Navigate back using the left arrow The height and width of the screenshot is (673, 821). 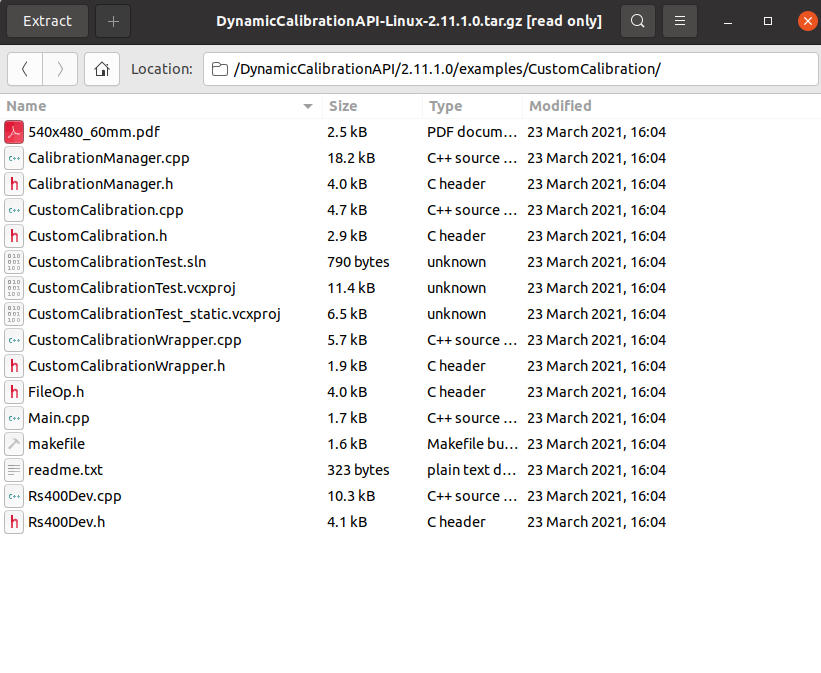[25, 68]
